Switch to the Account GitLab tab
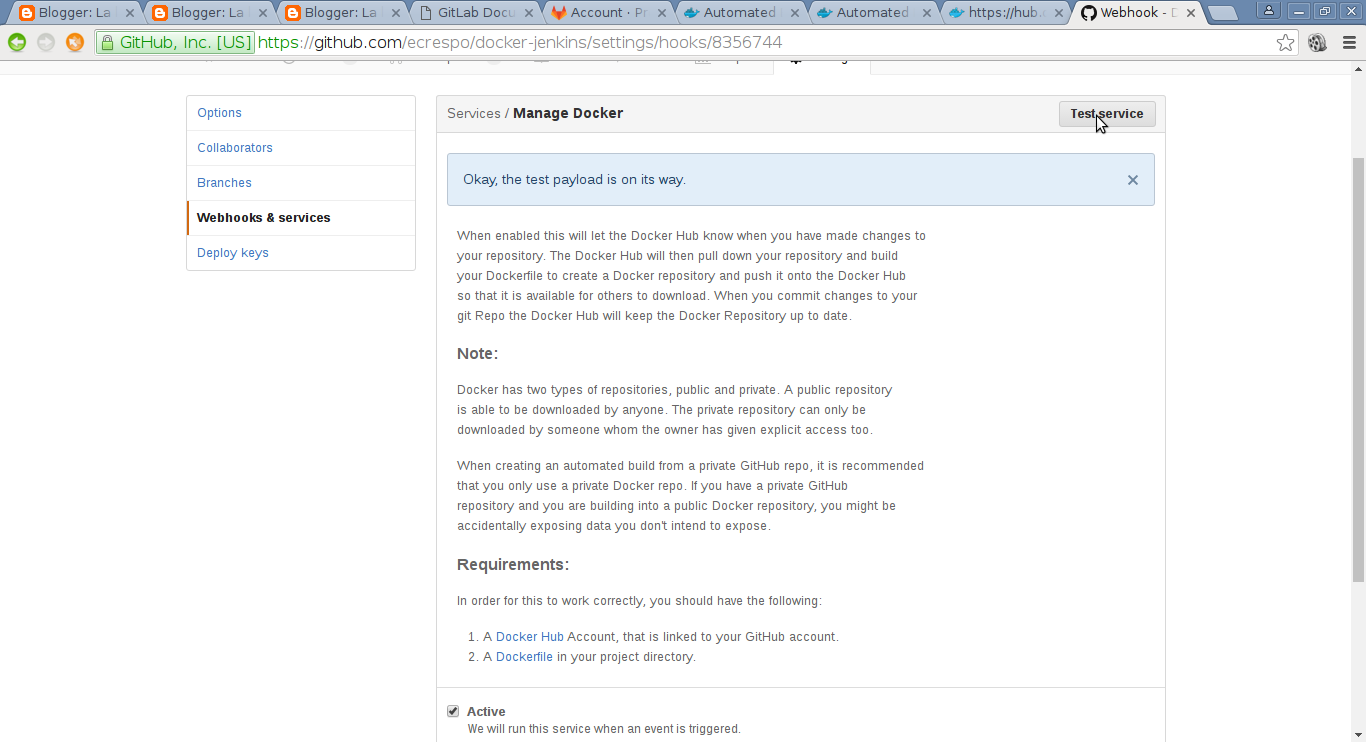Screen dimensions: 1366x742 point(608,13)
